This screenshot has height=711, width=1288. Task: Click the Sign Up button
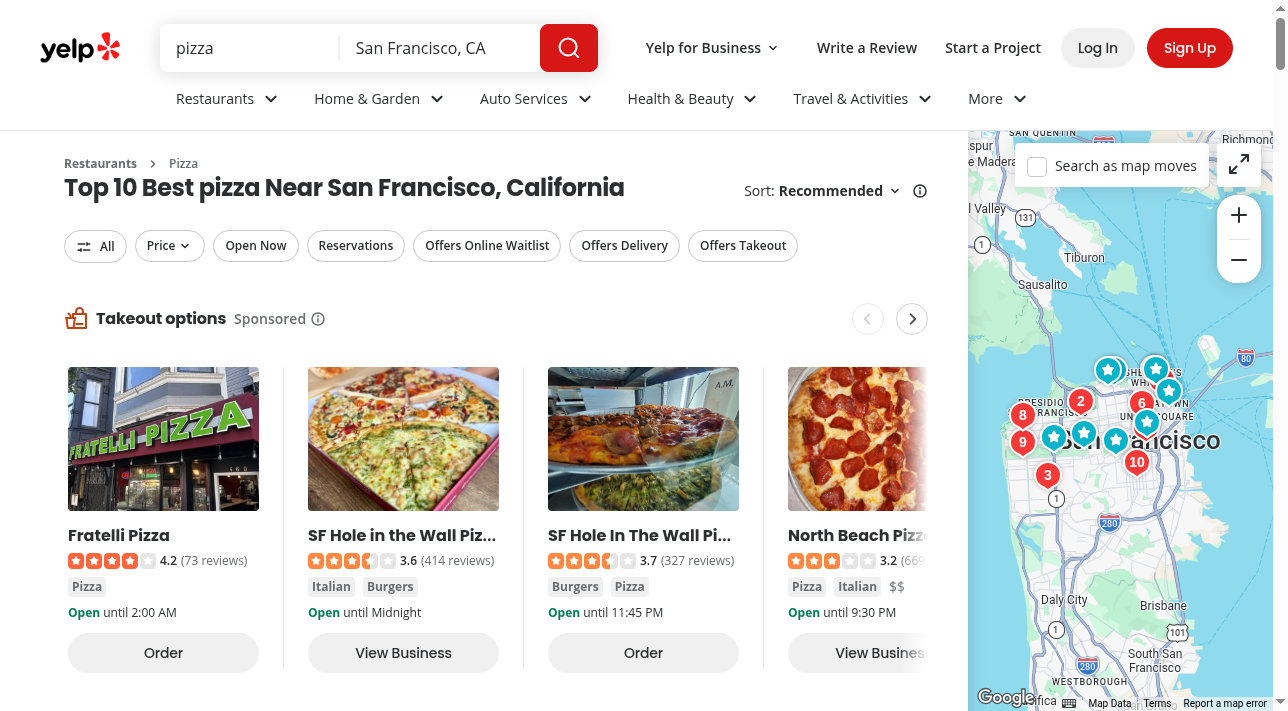pos(1190,48)
